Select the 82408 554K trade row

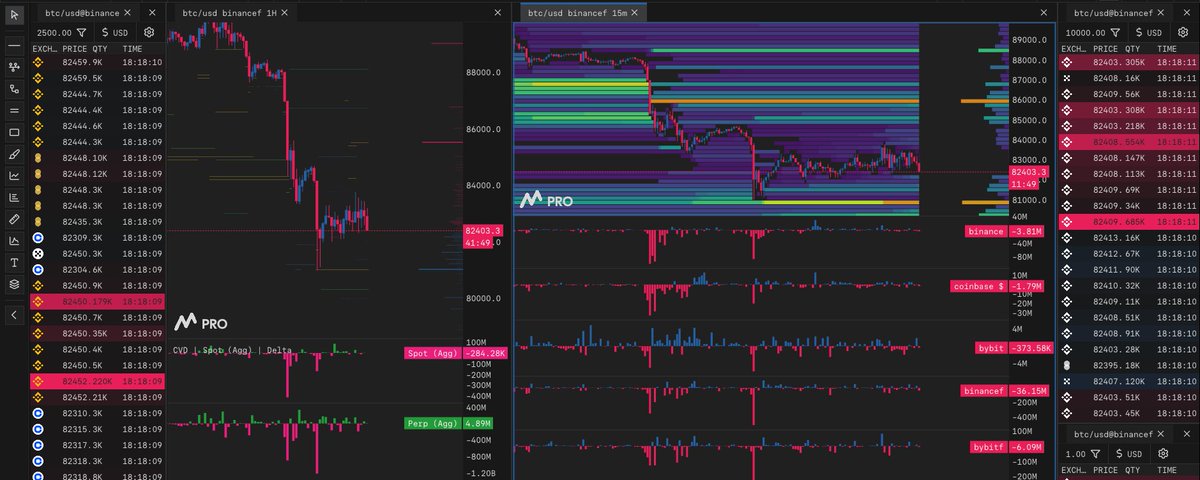1127,144
